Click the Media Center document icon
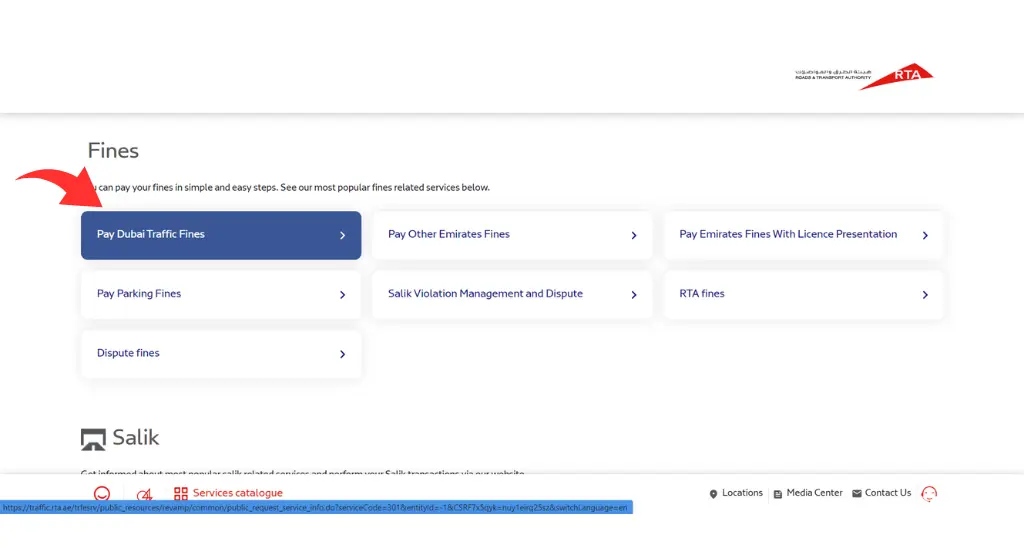The image size is (1024, 558). click(778, 494)
